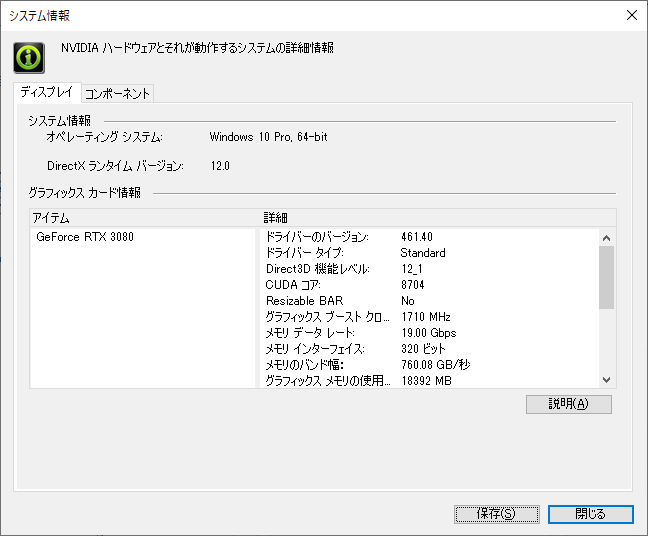The image size is (648, 536).
Task: Select the GeForce RTX 3080 item
Action: 85,237
